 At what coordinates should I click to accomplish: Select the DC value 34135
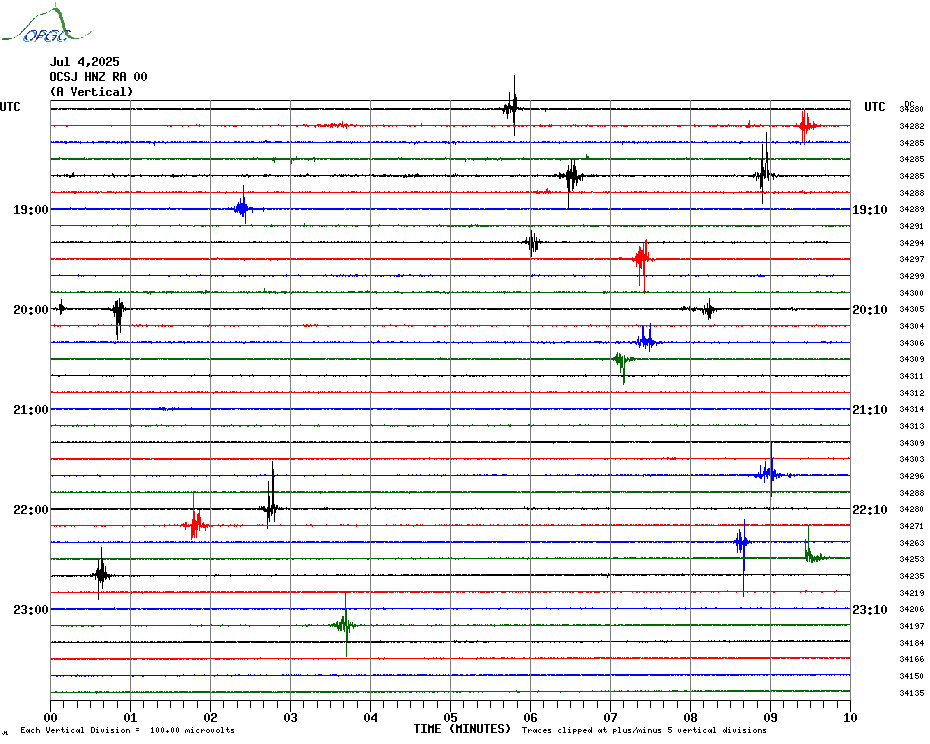[x=912, y=693]
